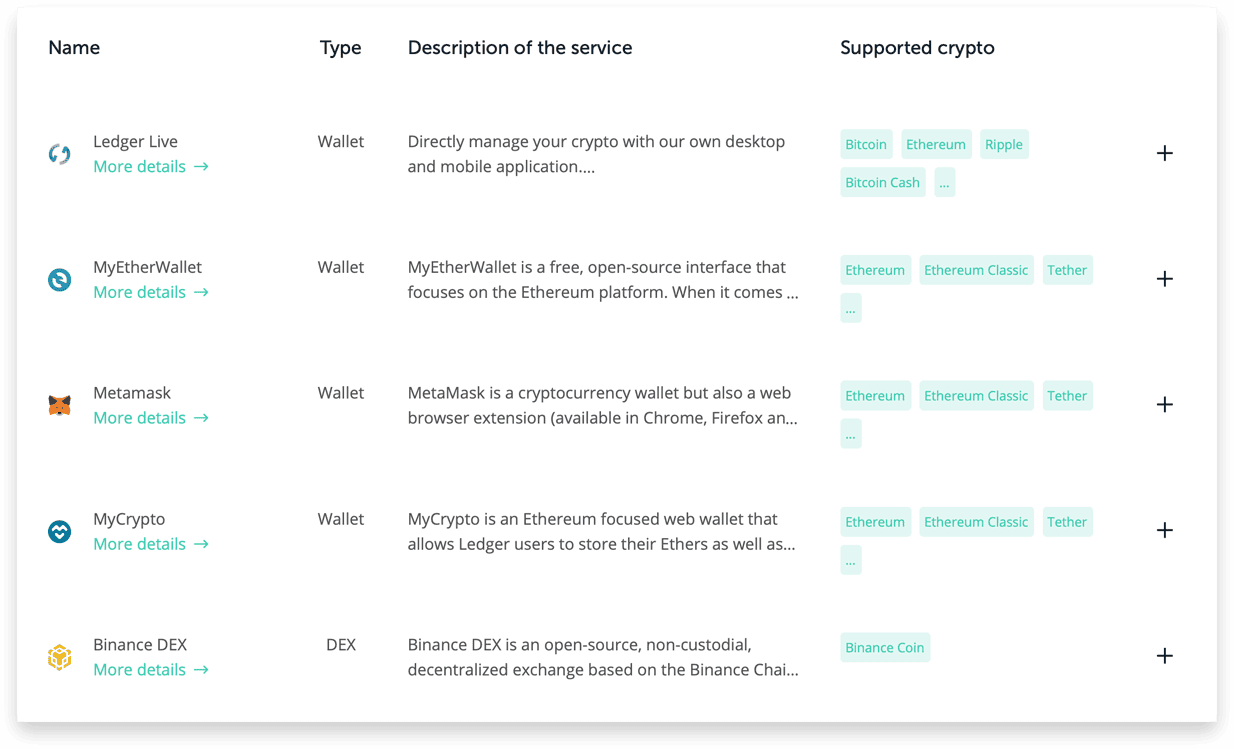
Task: Click the Binance Coin tag
Action: pyautogui.click(x=885, y=648)
